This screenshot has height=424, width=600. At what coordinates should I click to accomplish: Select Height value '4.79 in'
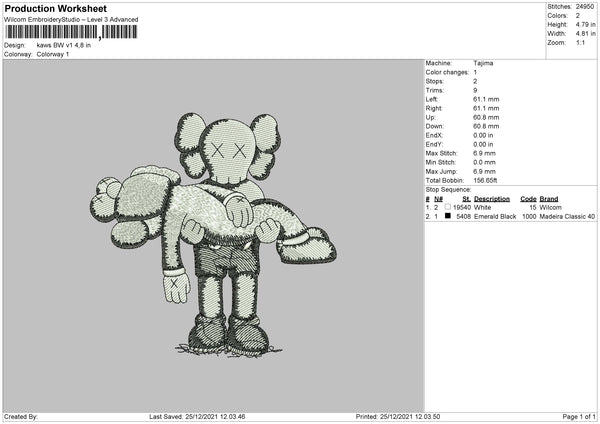585,24
